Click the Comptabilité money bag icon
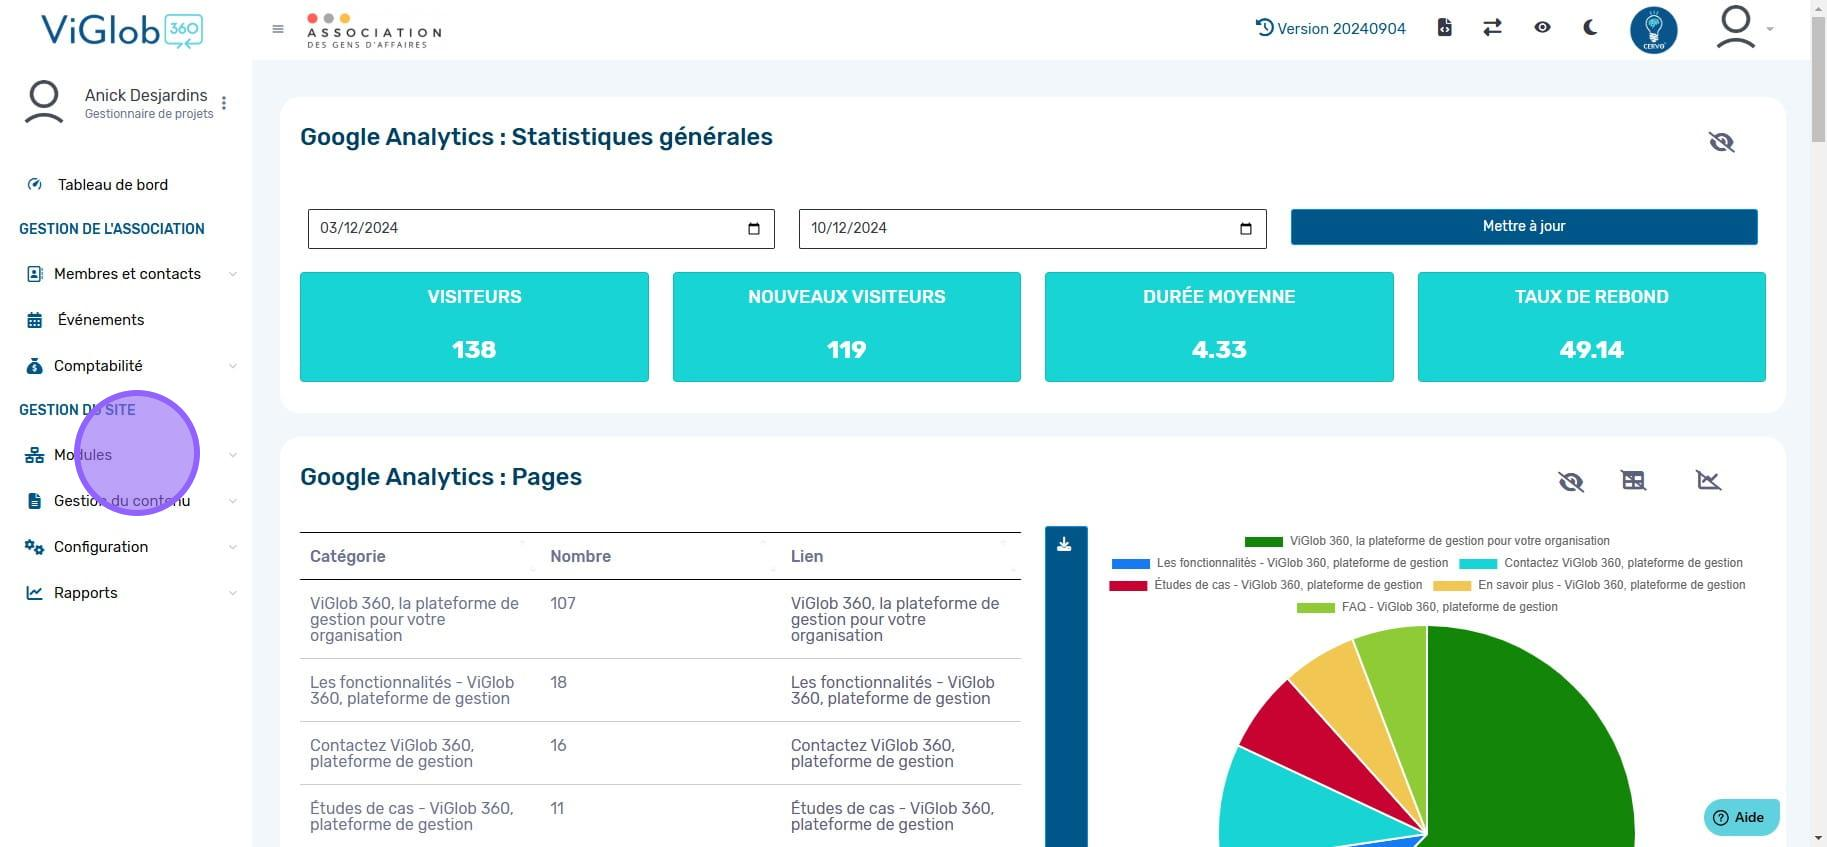The image size is (1827, 847). click(x=35, y=366)
